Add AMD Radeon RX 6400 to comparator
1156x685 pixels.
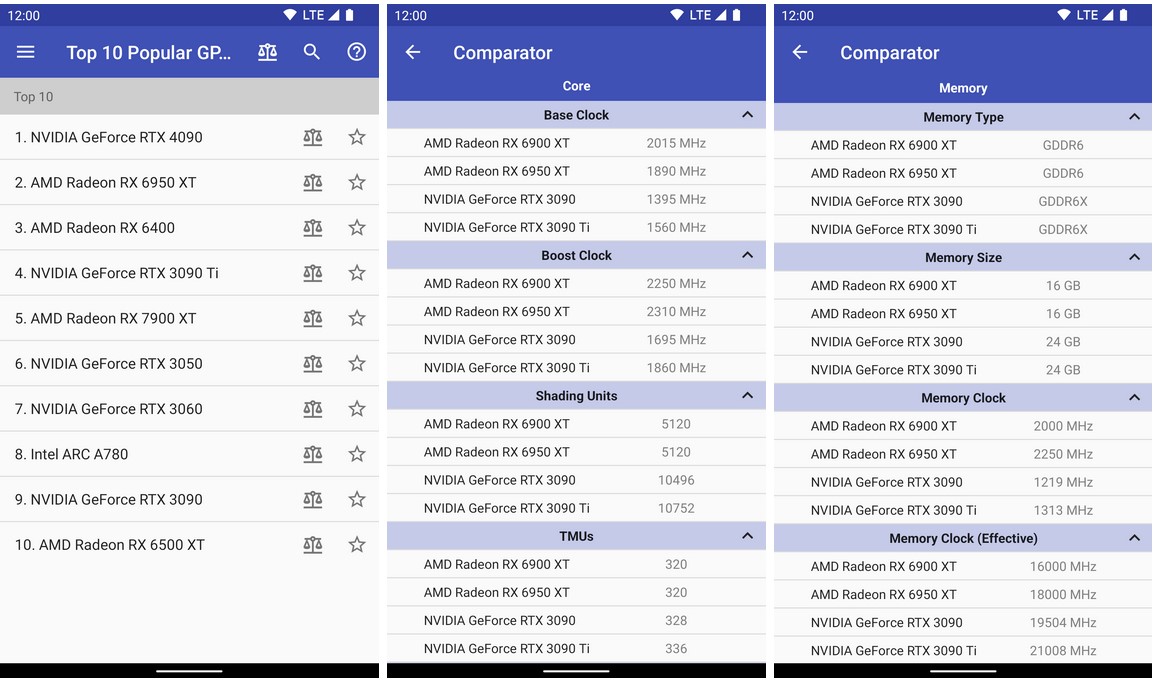pos(313,228)
